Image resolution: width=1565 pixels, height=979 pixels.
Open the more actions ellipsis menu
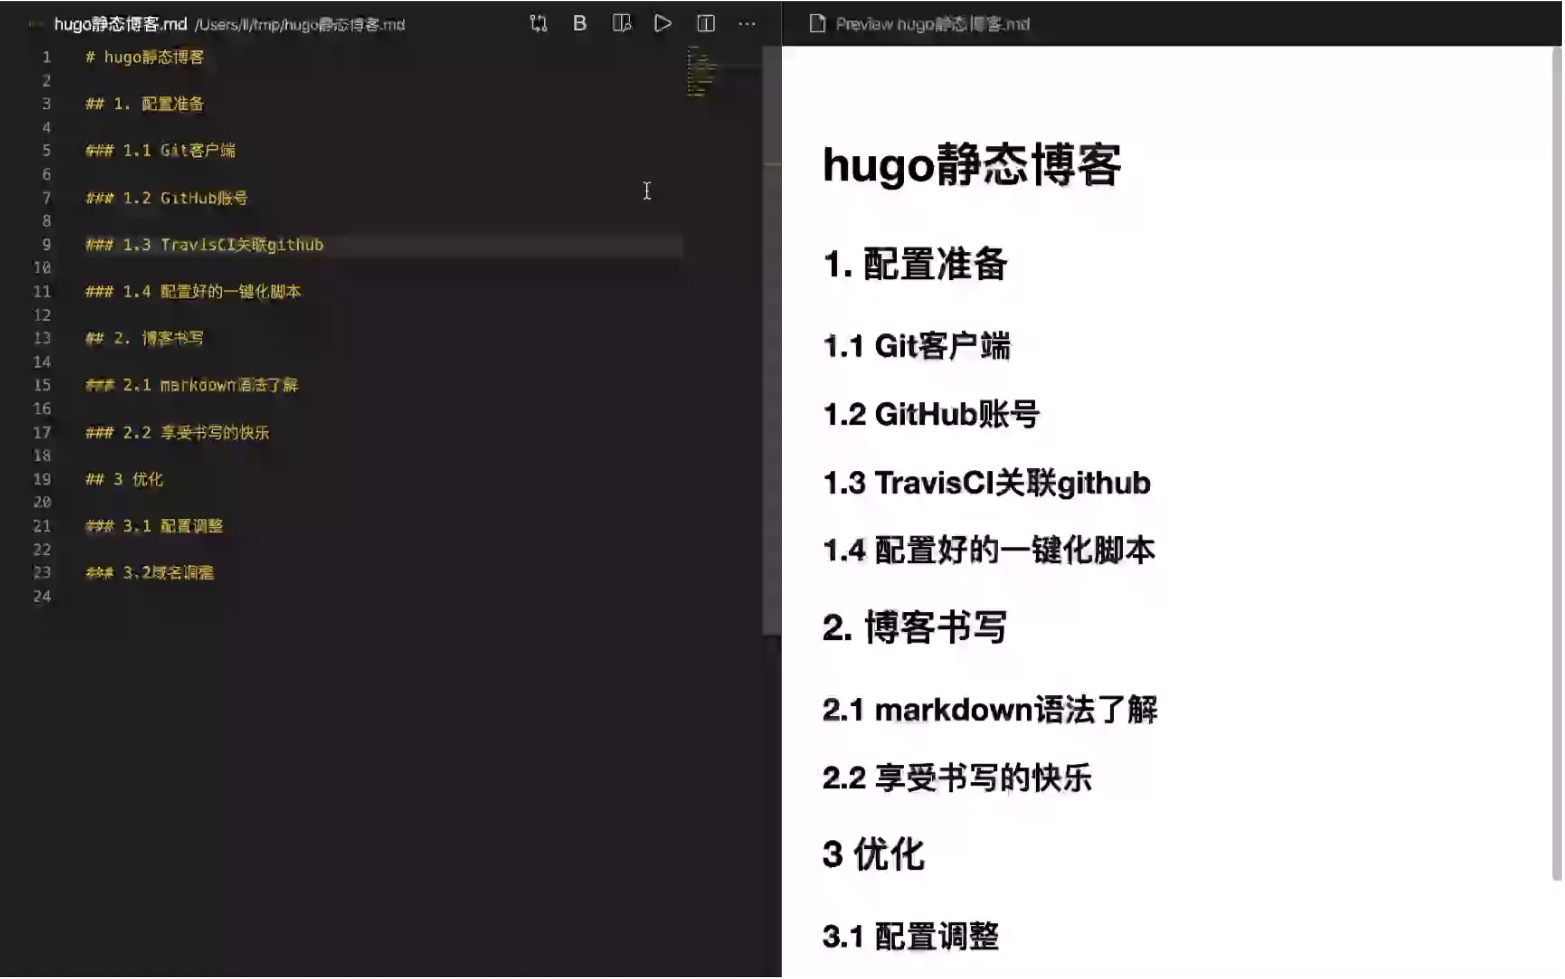[747, 23]
